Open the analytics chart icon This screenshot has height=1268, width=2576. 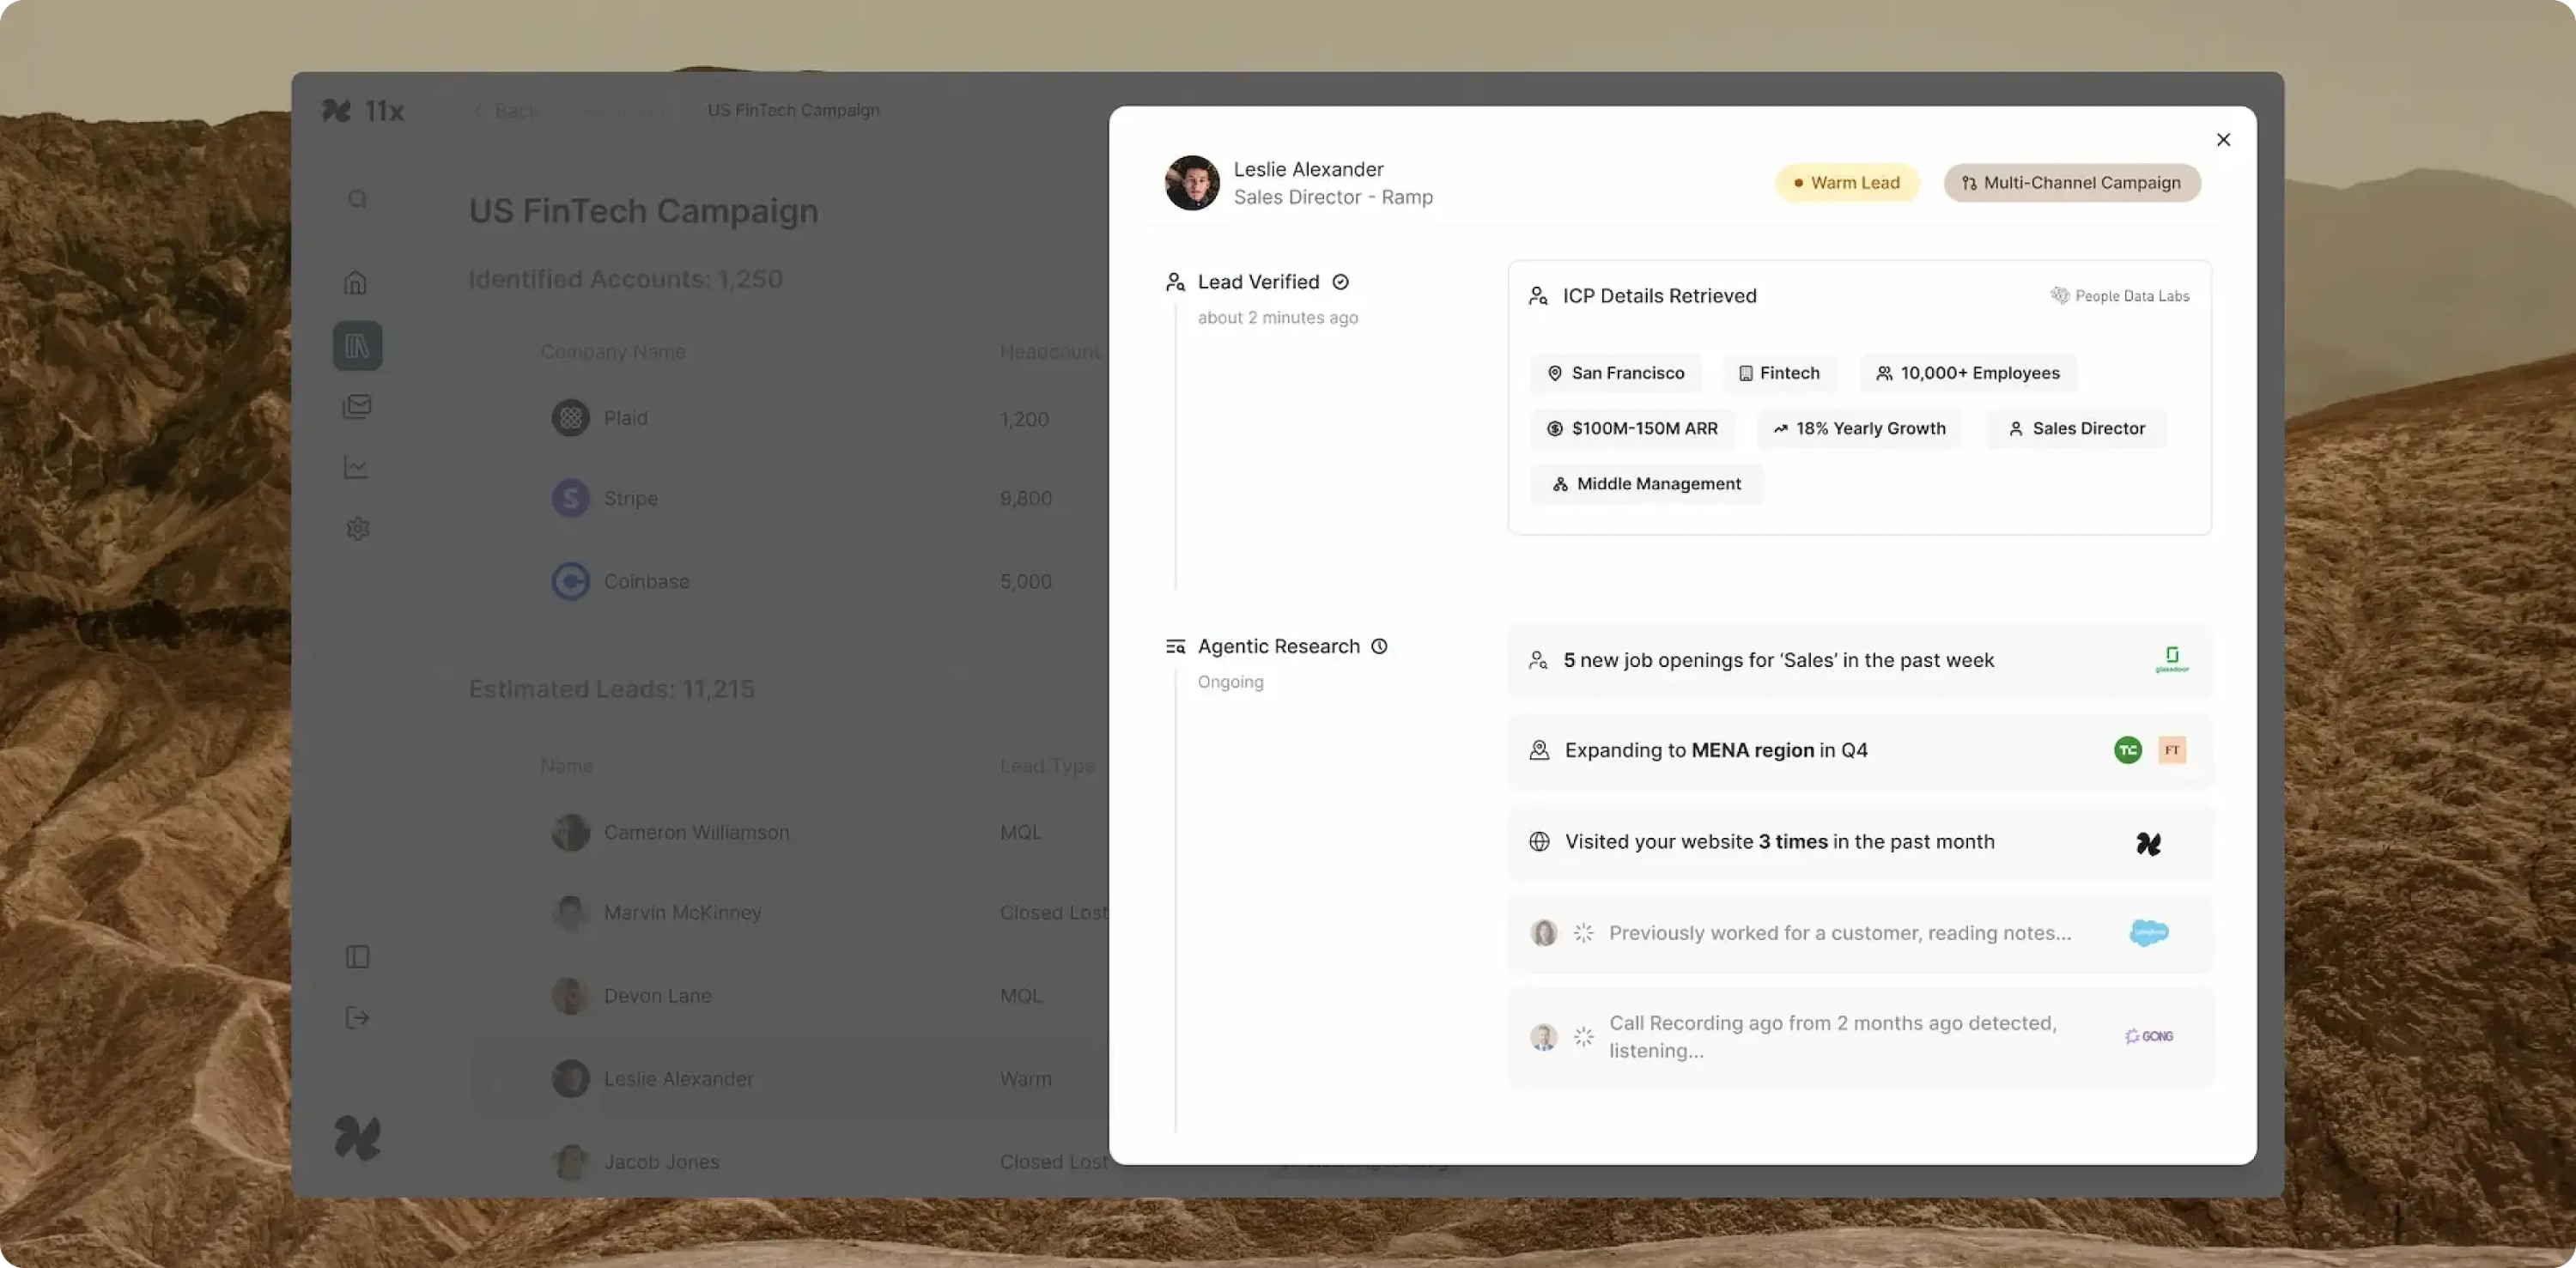356,467
